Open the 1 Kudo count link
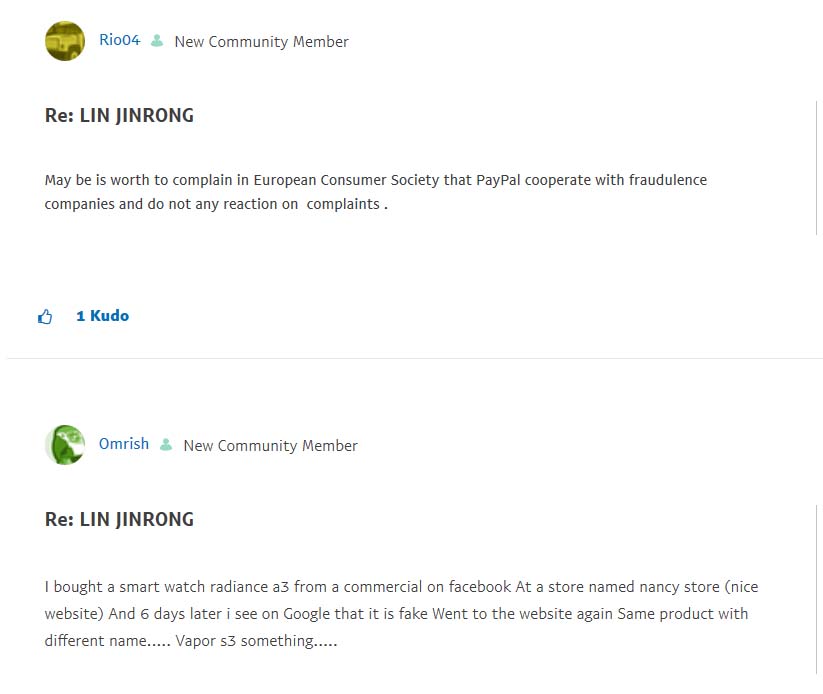This screenshot has height=694, width=823. click(102, 316)
